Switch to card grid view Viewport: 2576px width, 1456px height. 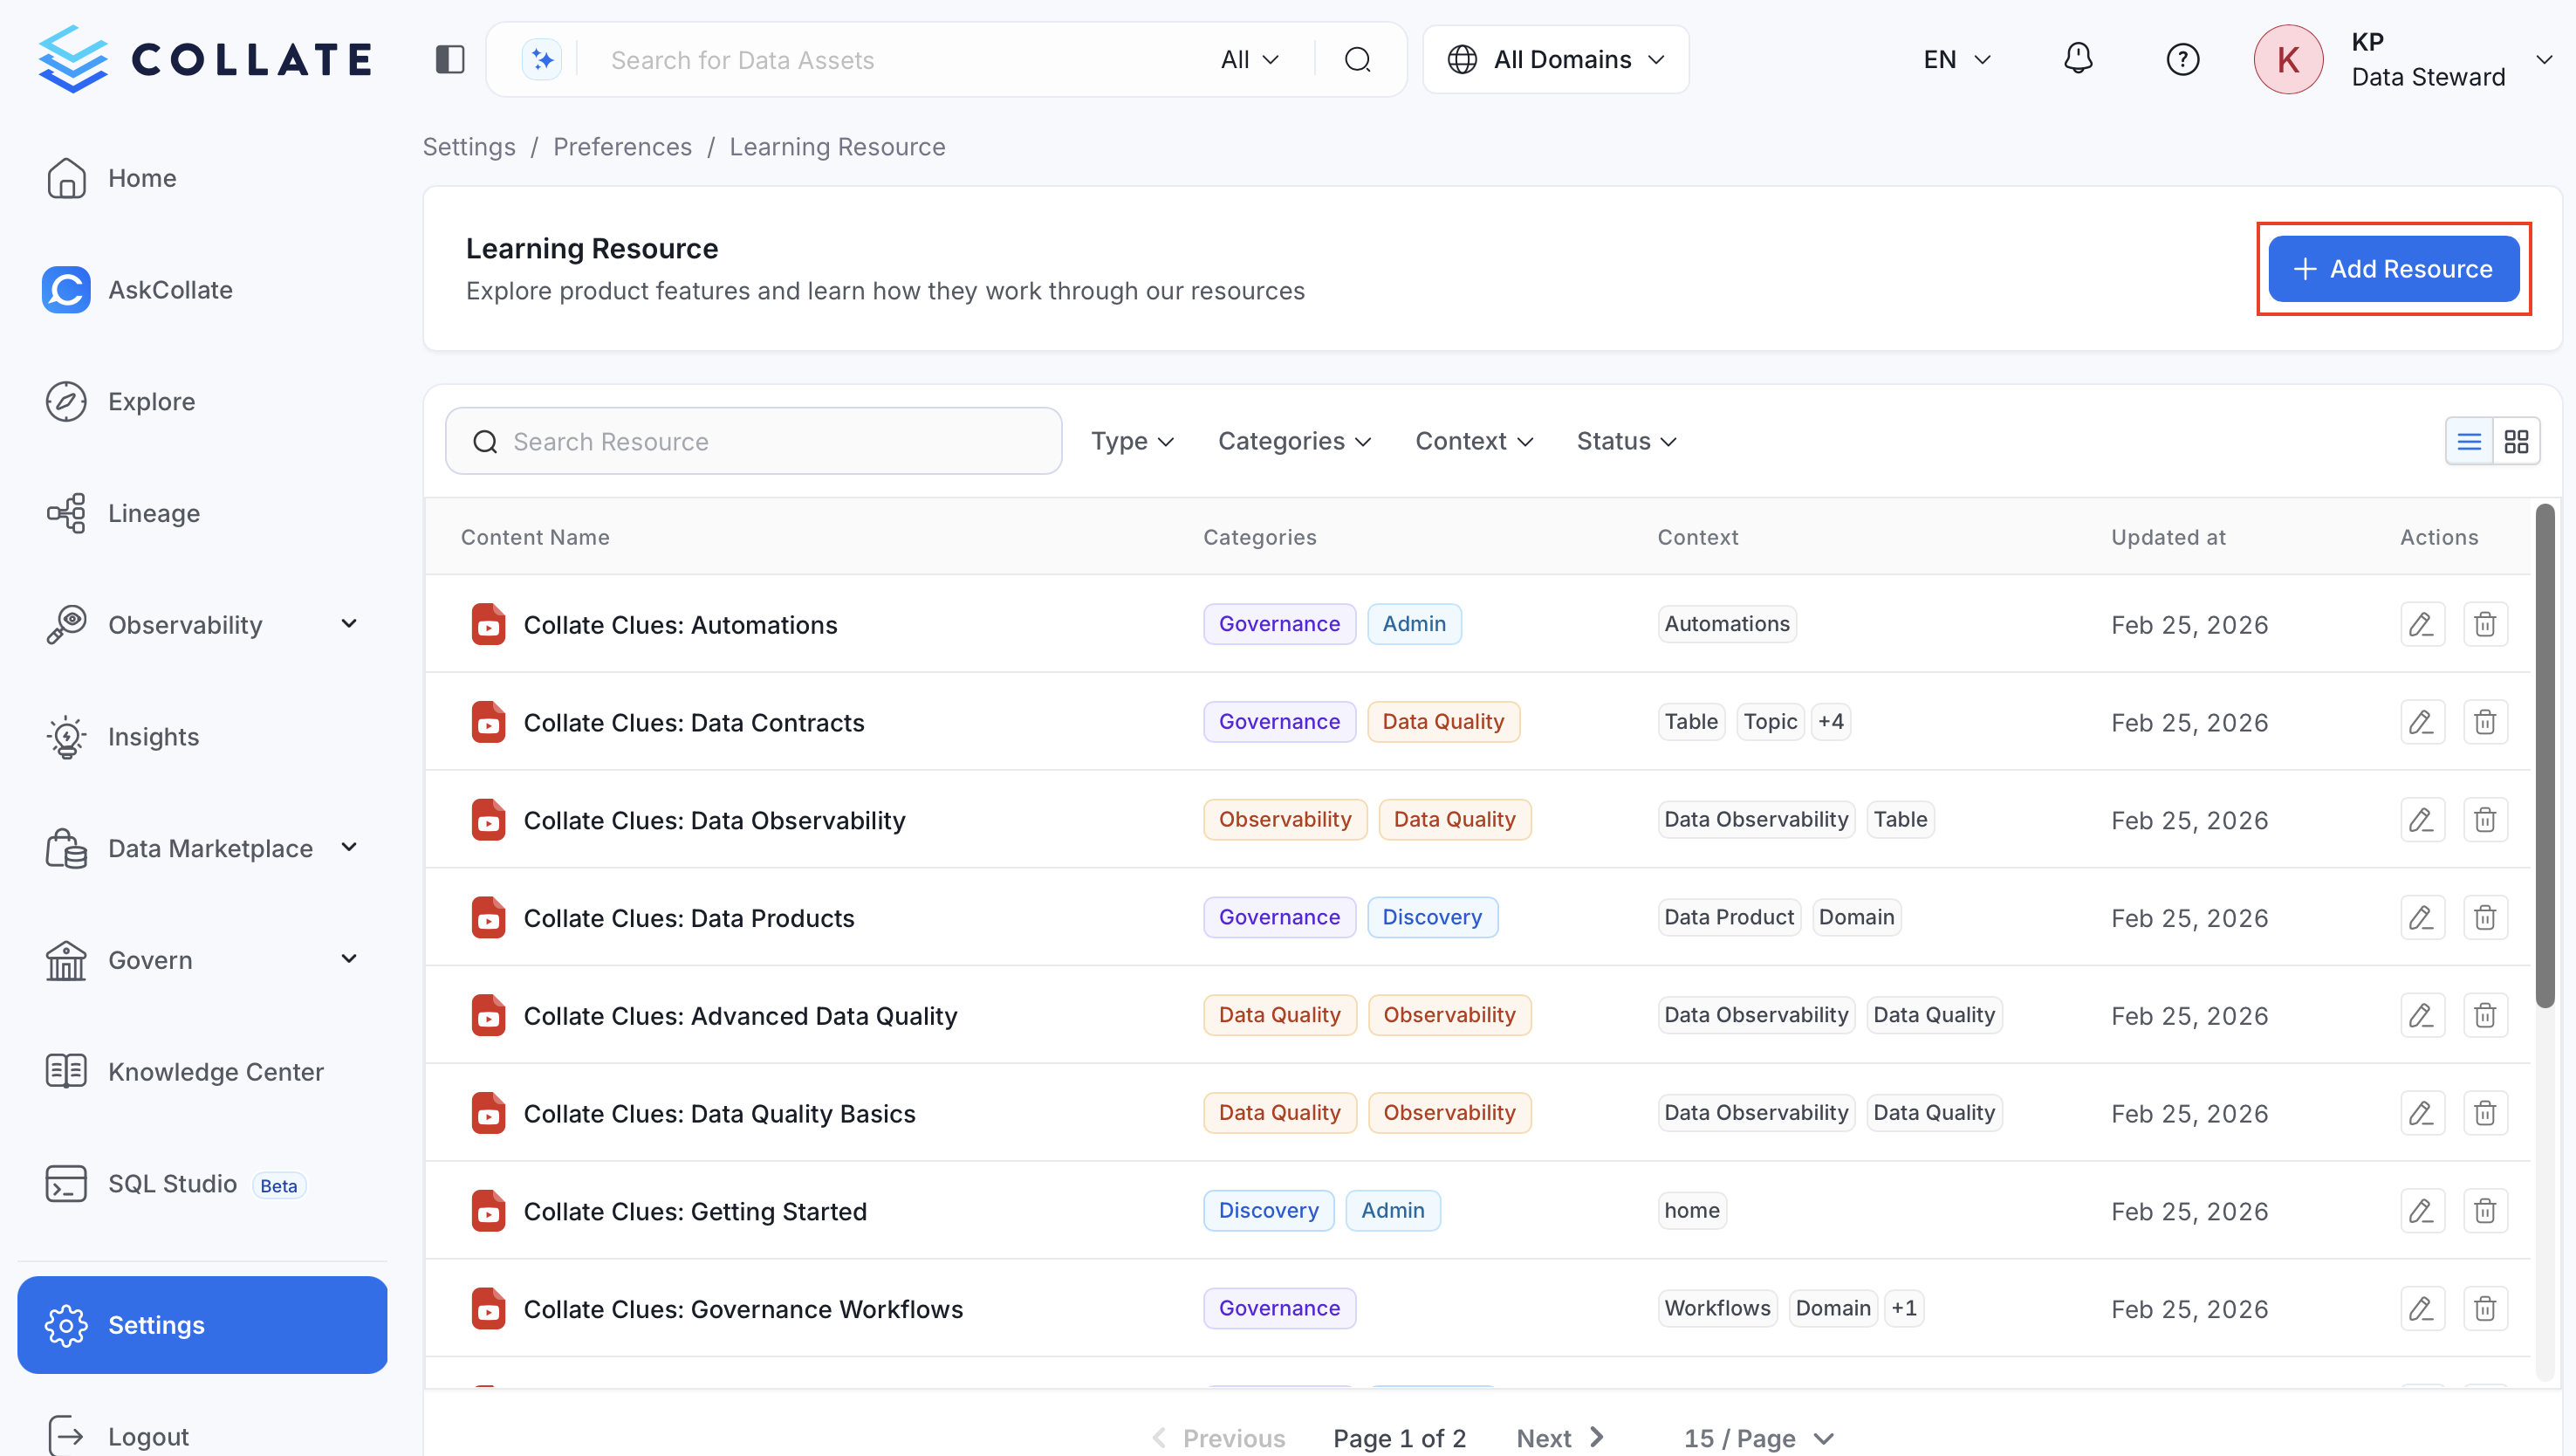(2516, 441)
